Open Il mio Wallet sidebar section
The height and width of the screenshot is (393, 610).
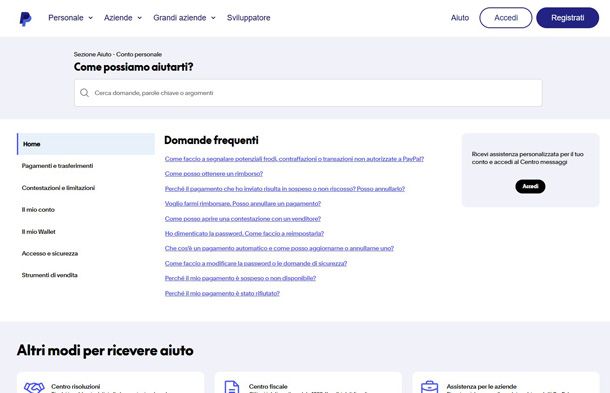(39, 232)
